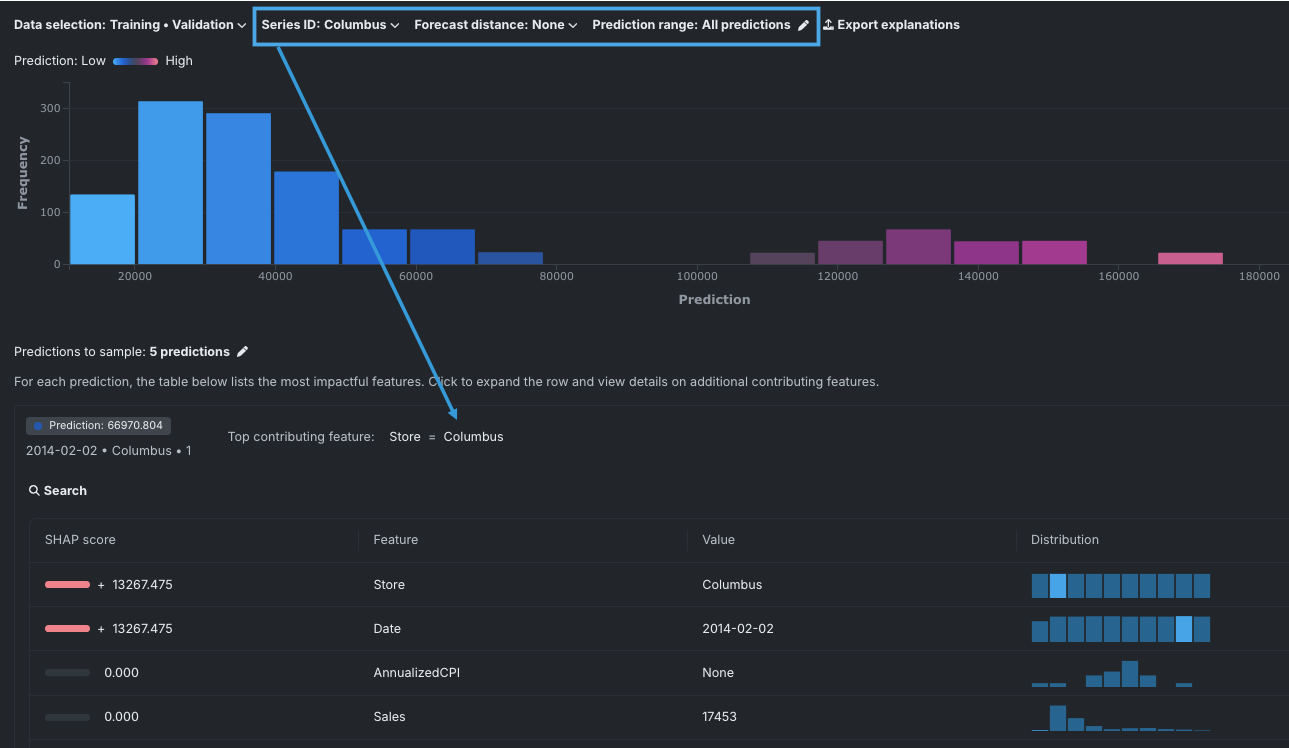Click the pencil icon beside 5 predictions
The width and height of the screenshot is (1289, 748).
click(x=242, y=352)
